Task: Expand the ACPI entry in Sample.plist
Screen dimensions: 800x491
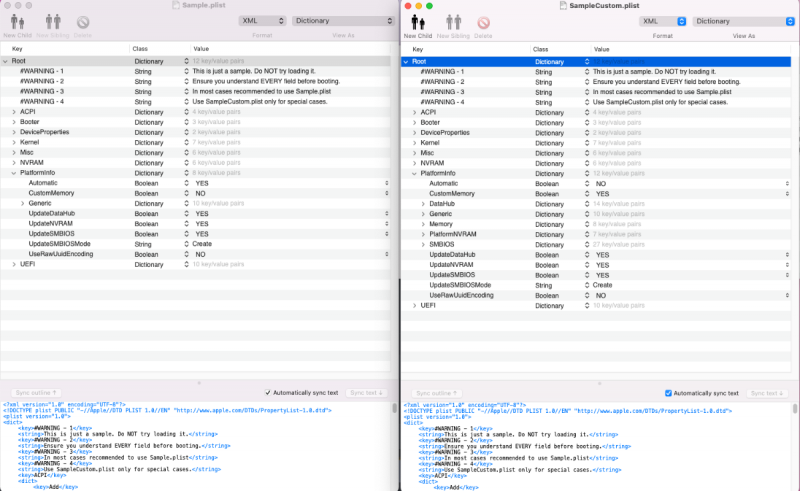Action: point(14,112)
